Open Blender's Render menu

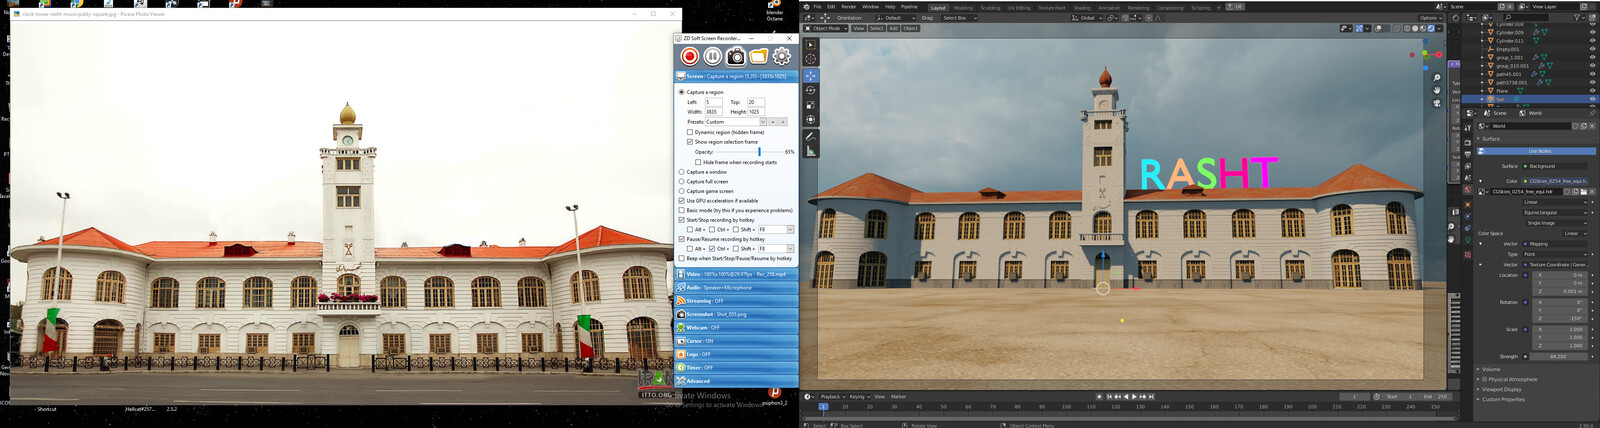tap(848, 7)
